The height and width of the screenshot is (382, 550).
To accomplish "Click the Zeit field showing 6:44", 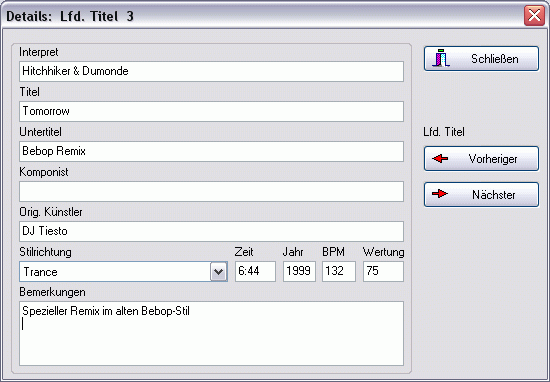I will coord(255,272).
